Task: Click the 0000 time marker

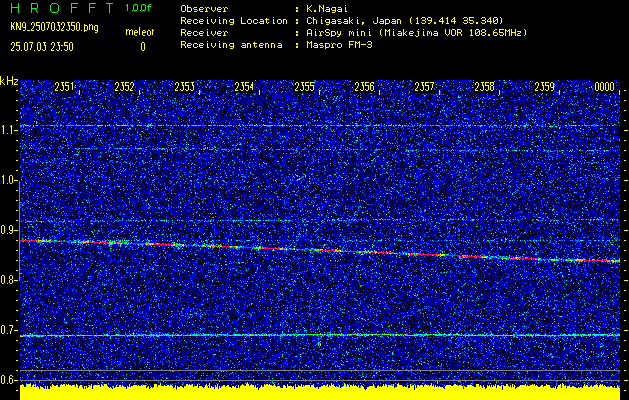Action: 605,87
